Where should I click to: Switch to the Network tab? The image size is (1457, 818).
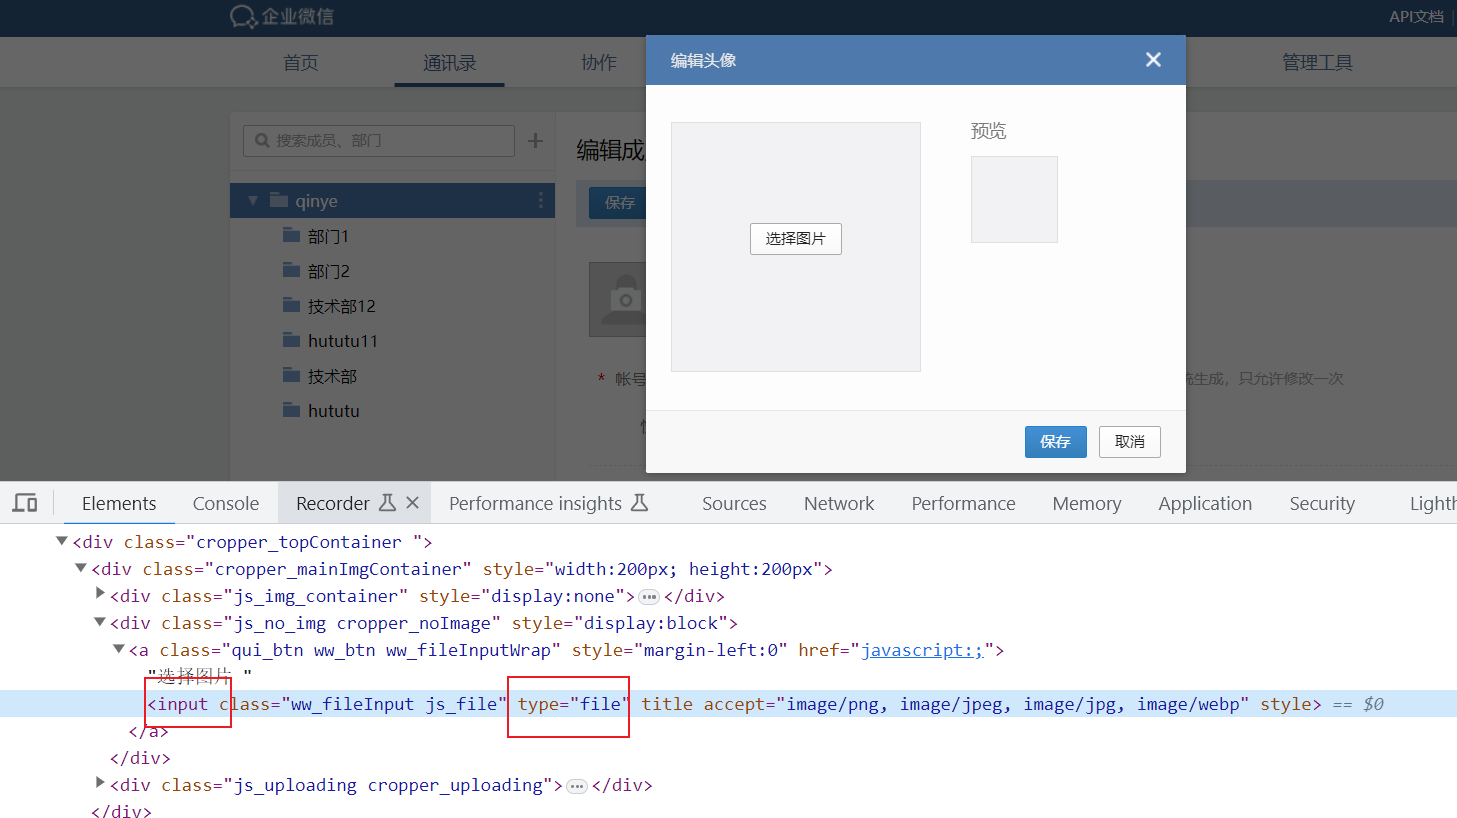click(839, 504)
